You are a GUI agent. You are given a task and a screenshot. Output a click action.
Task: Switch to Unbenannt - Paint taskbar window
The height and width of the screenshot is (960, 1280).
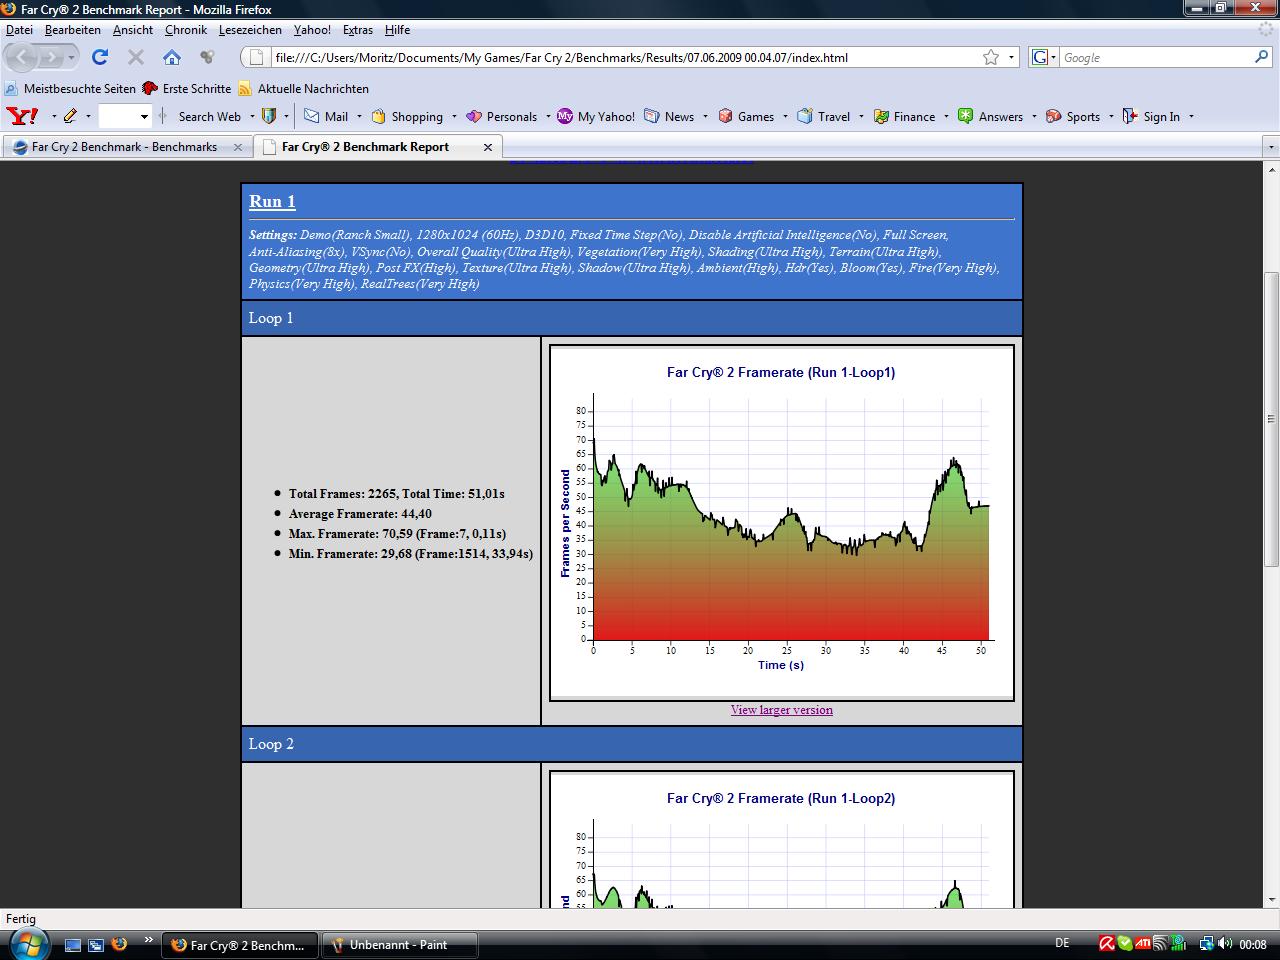click(x=399, y=944)
